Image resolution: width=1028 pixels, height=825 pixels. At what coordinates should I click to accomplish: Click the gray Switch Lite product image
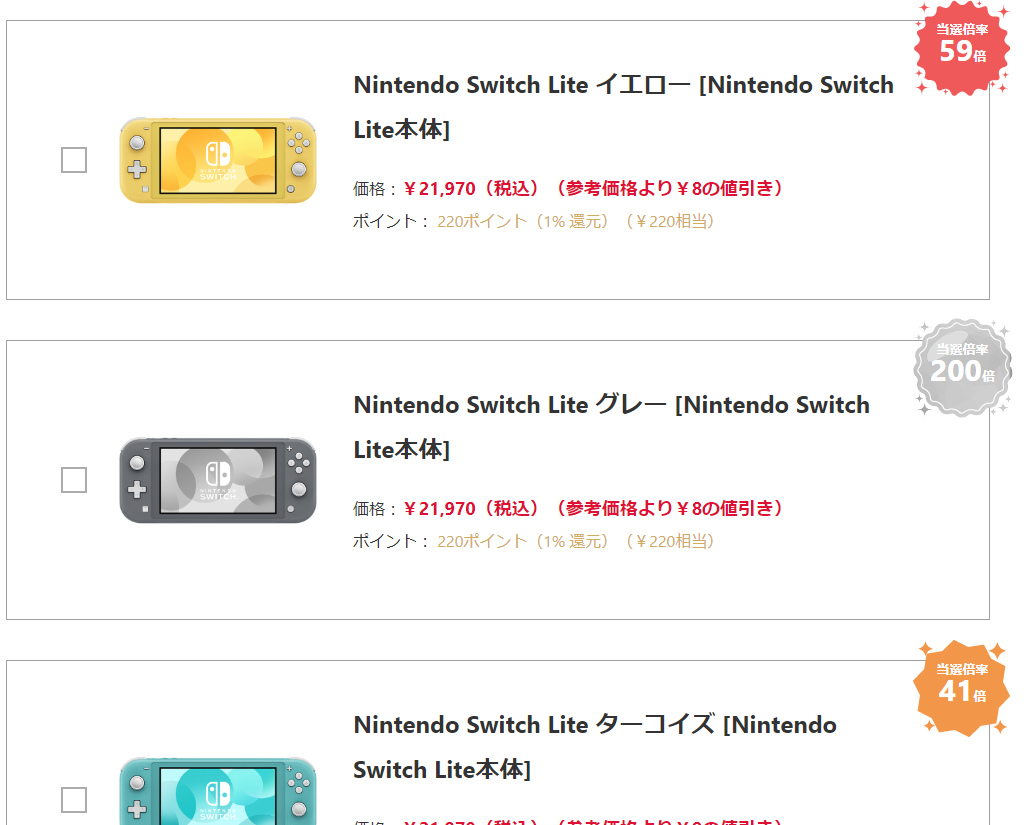[218, 480]
